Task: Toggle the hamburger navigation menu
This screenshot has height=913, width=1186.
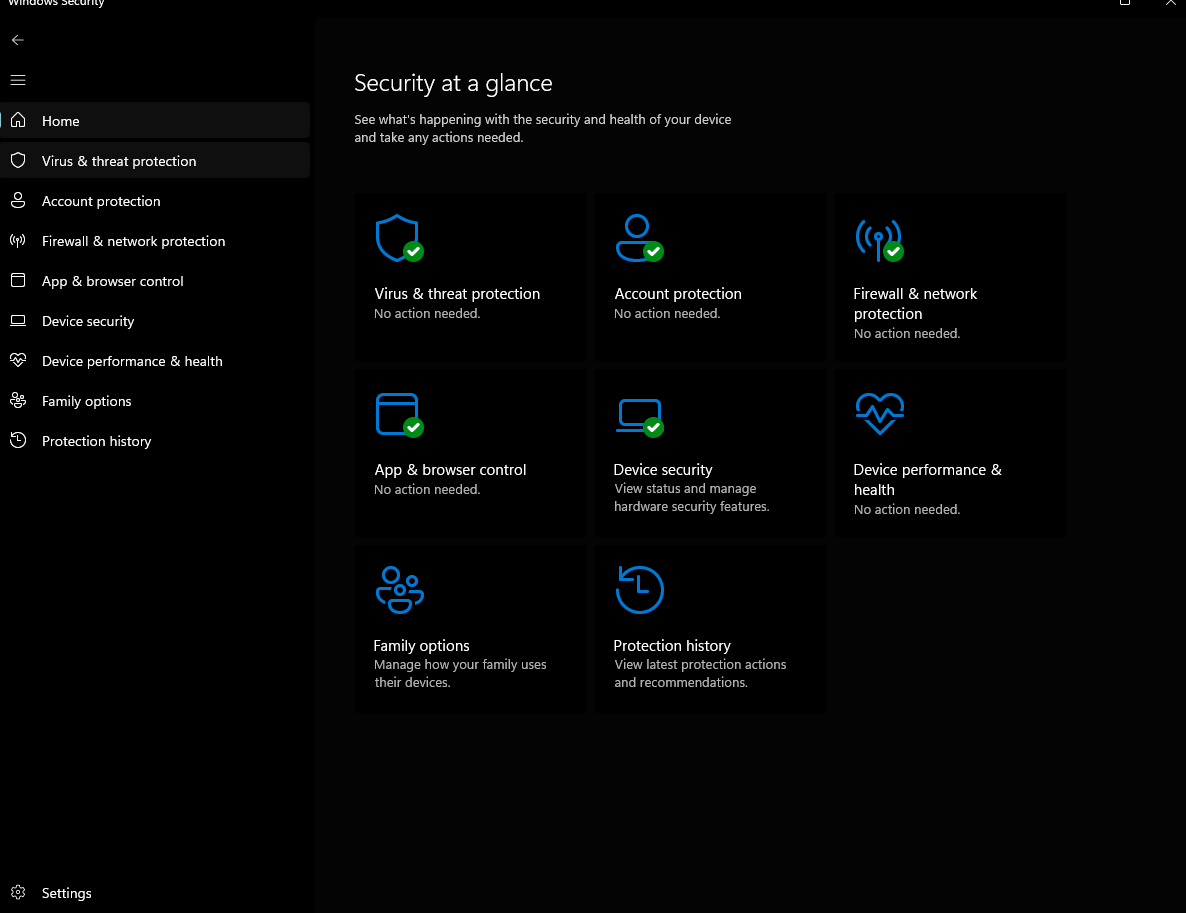Action: (18, 80)
